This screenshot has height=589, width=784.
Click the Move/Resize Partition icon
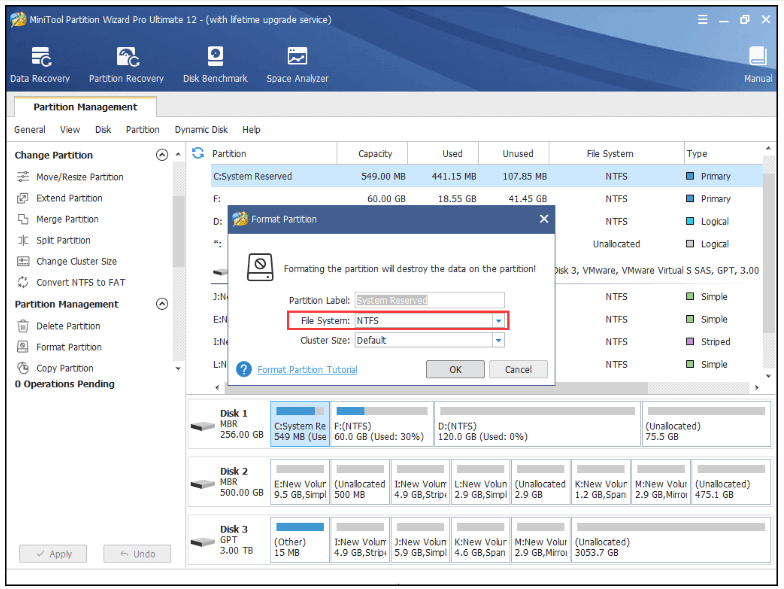[x=23, y=176]
